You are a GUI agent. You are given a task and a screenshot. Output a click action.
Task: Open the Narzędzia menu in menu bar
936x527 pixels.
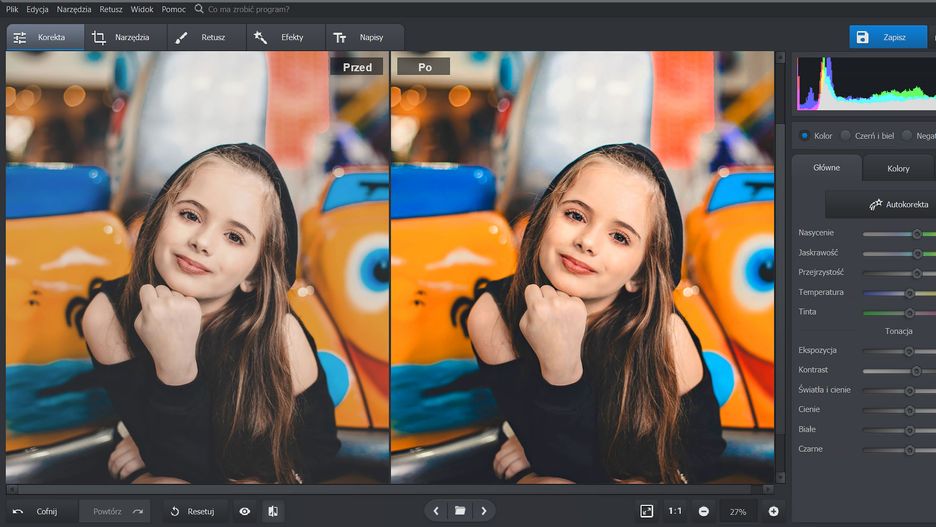(73, 9)
